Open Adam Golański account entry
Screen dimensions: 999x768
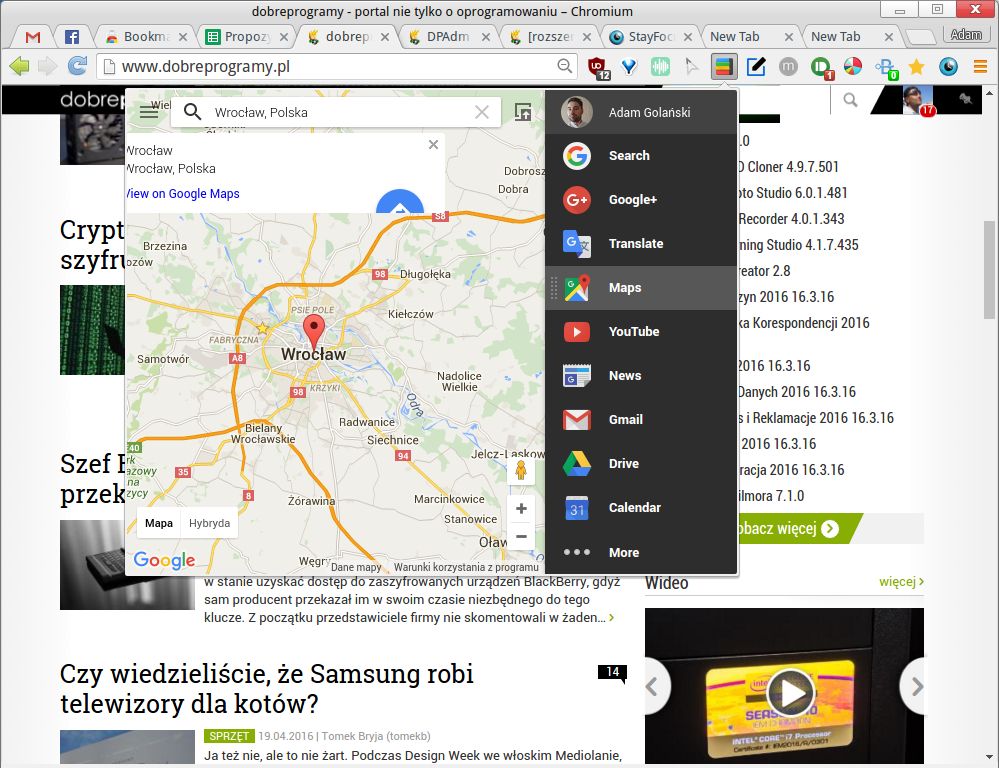[x=641, y=112]
